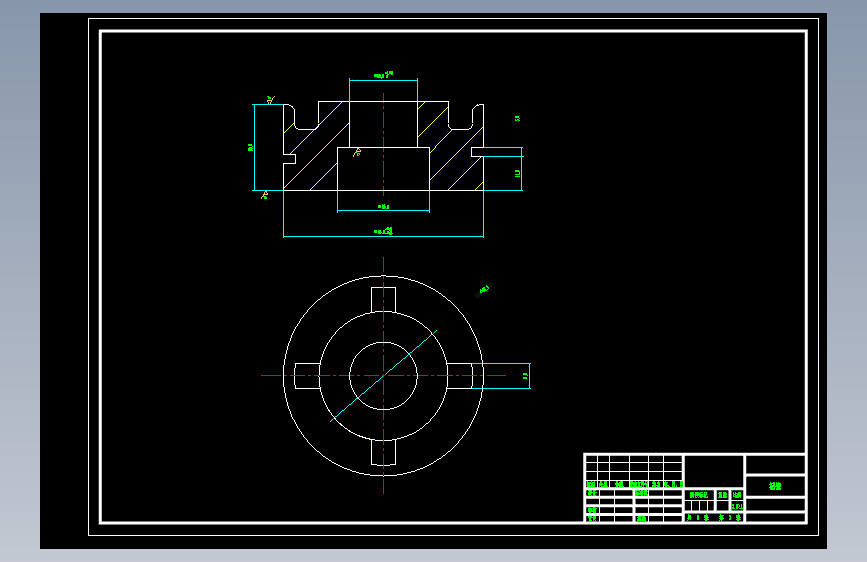Screen dimensions: 867x562
Task: Pick the bore diameter dimension text above section view
Action: click(384, 75)
